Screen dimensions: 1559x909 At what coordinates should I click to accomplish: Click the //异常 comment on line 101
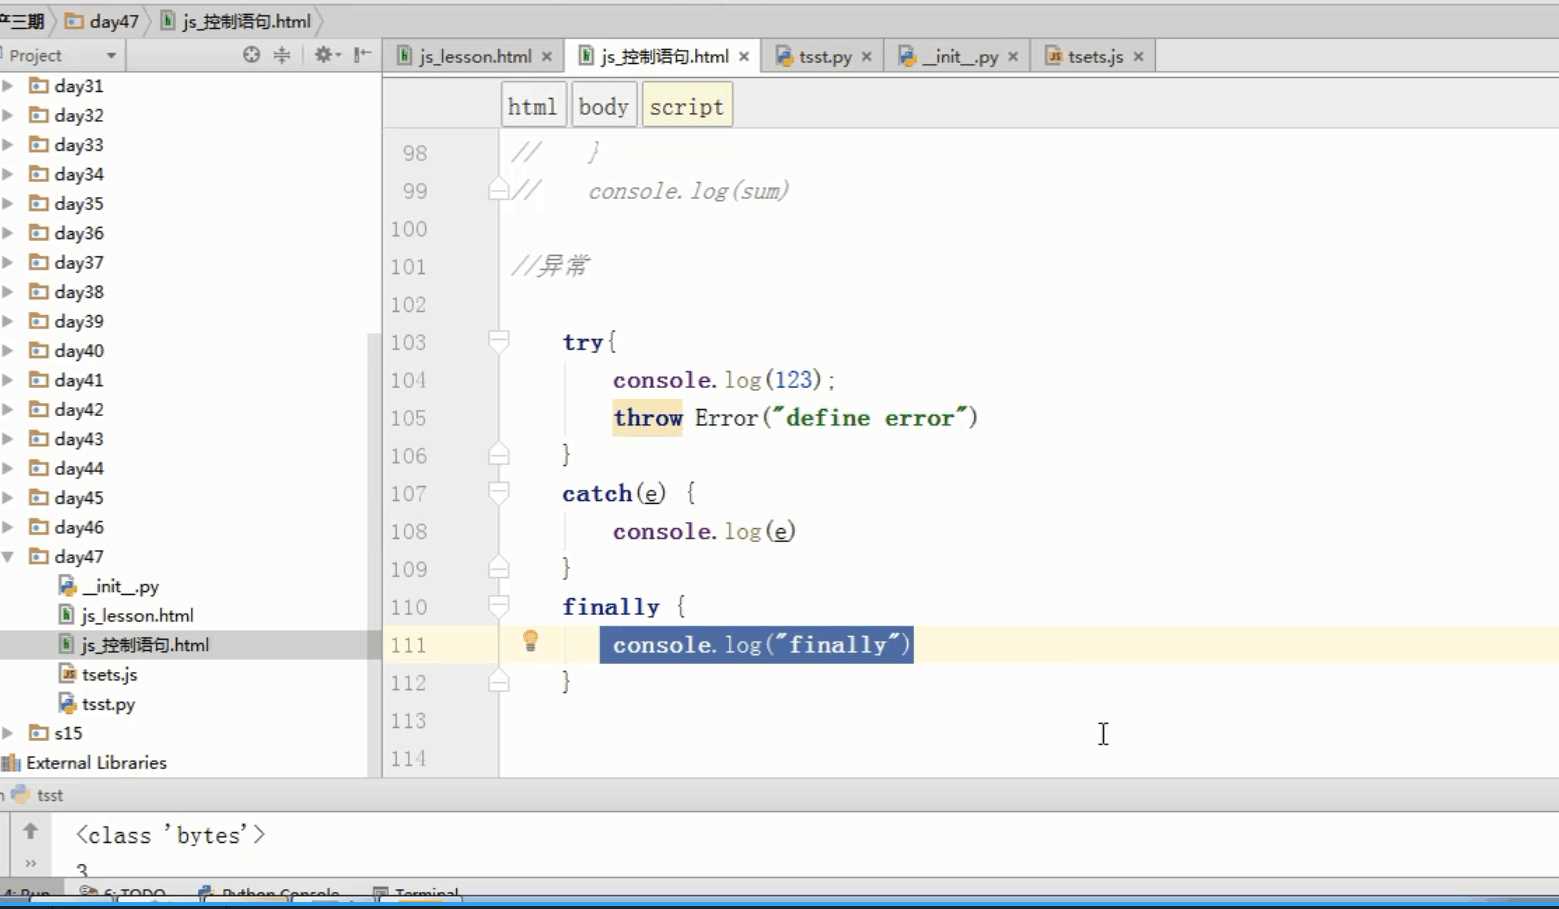click(x=550, y=266)
